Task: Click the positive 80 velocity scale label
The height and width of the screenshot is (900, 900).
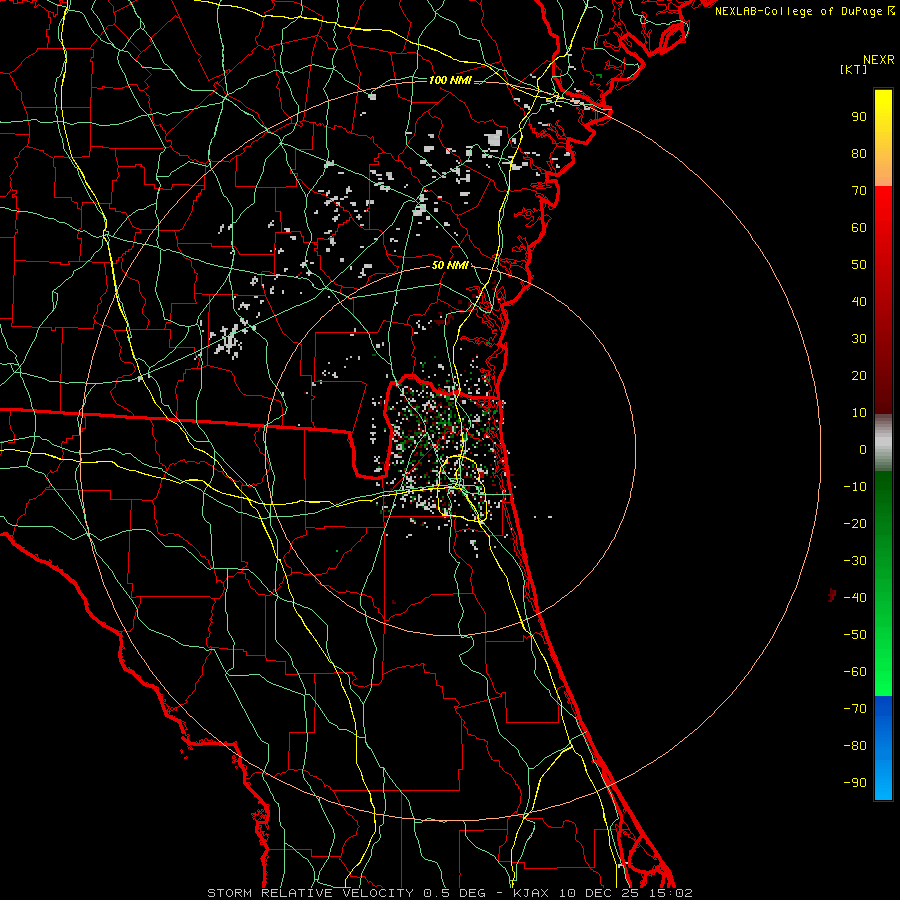Action: (859, 153)
